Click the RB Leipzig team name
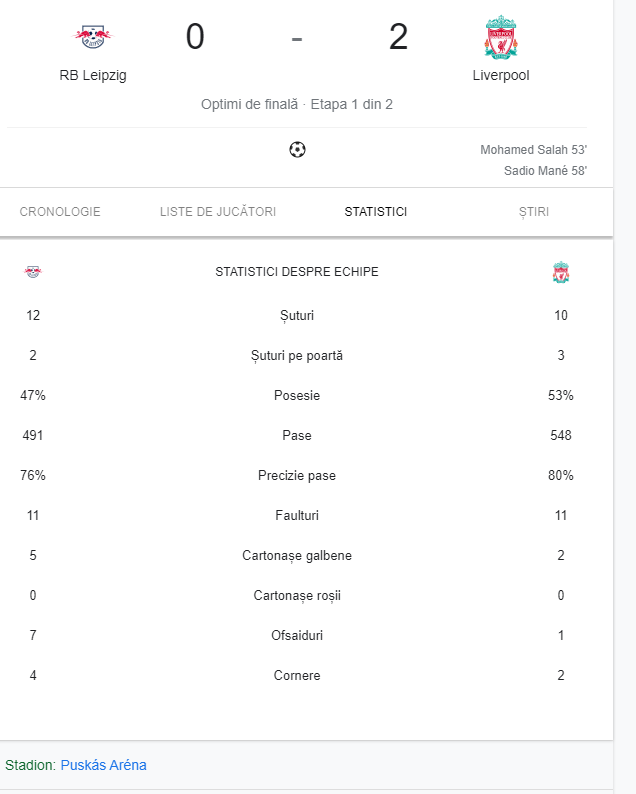 [x=93, y=75]
